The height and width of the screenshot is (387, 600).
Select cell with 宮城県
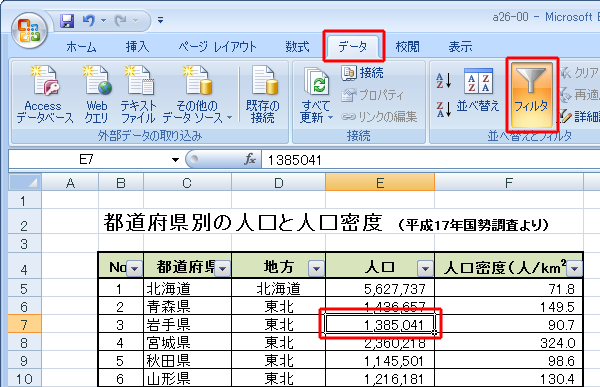coord(188,343)
